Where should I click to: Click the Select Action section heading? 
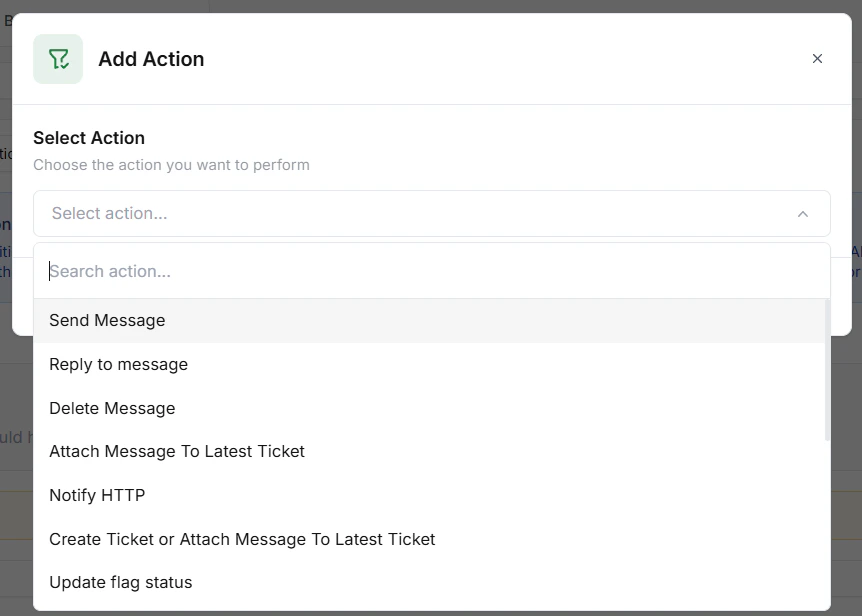tap(90, 137)
